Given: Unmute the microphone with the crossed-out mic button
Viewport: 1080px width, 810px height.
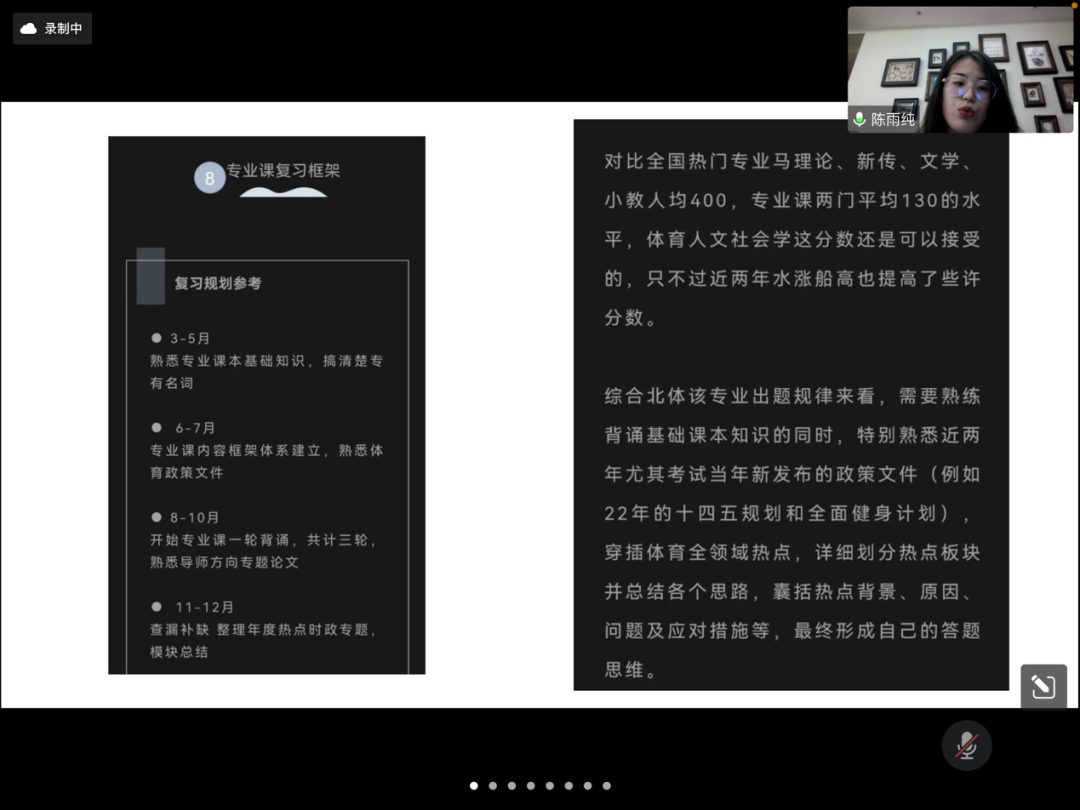Looking at the screenshot, I should (966, 745).
